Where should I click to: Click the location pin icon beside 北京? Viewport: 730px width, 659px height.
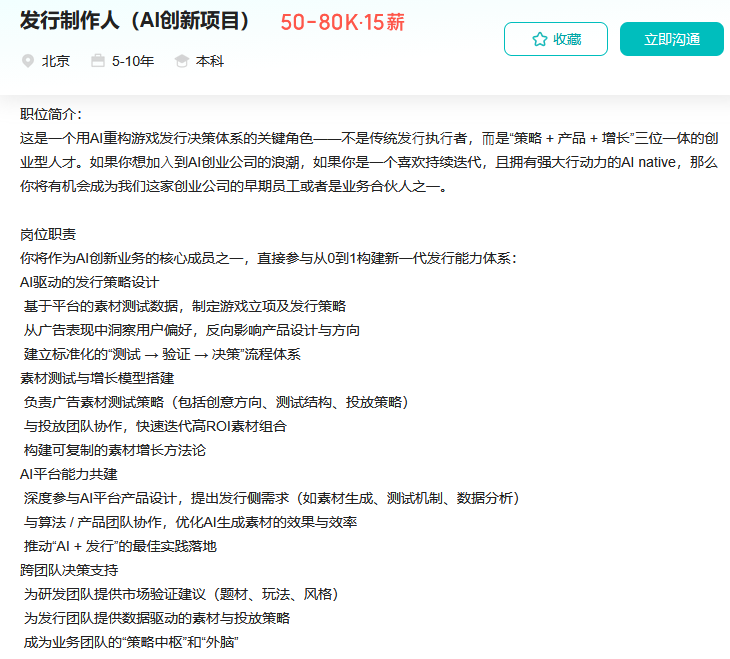[x=28, y=61]
